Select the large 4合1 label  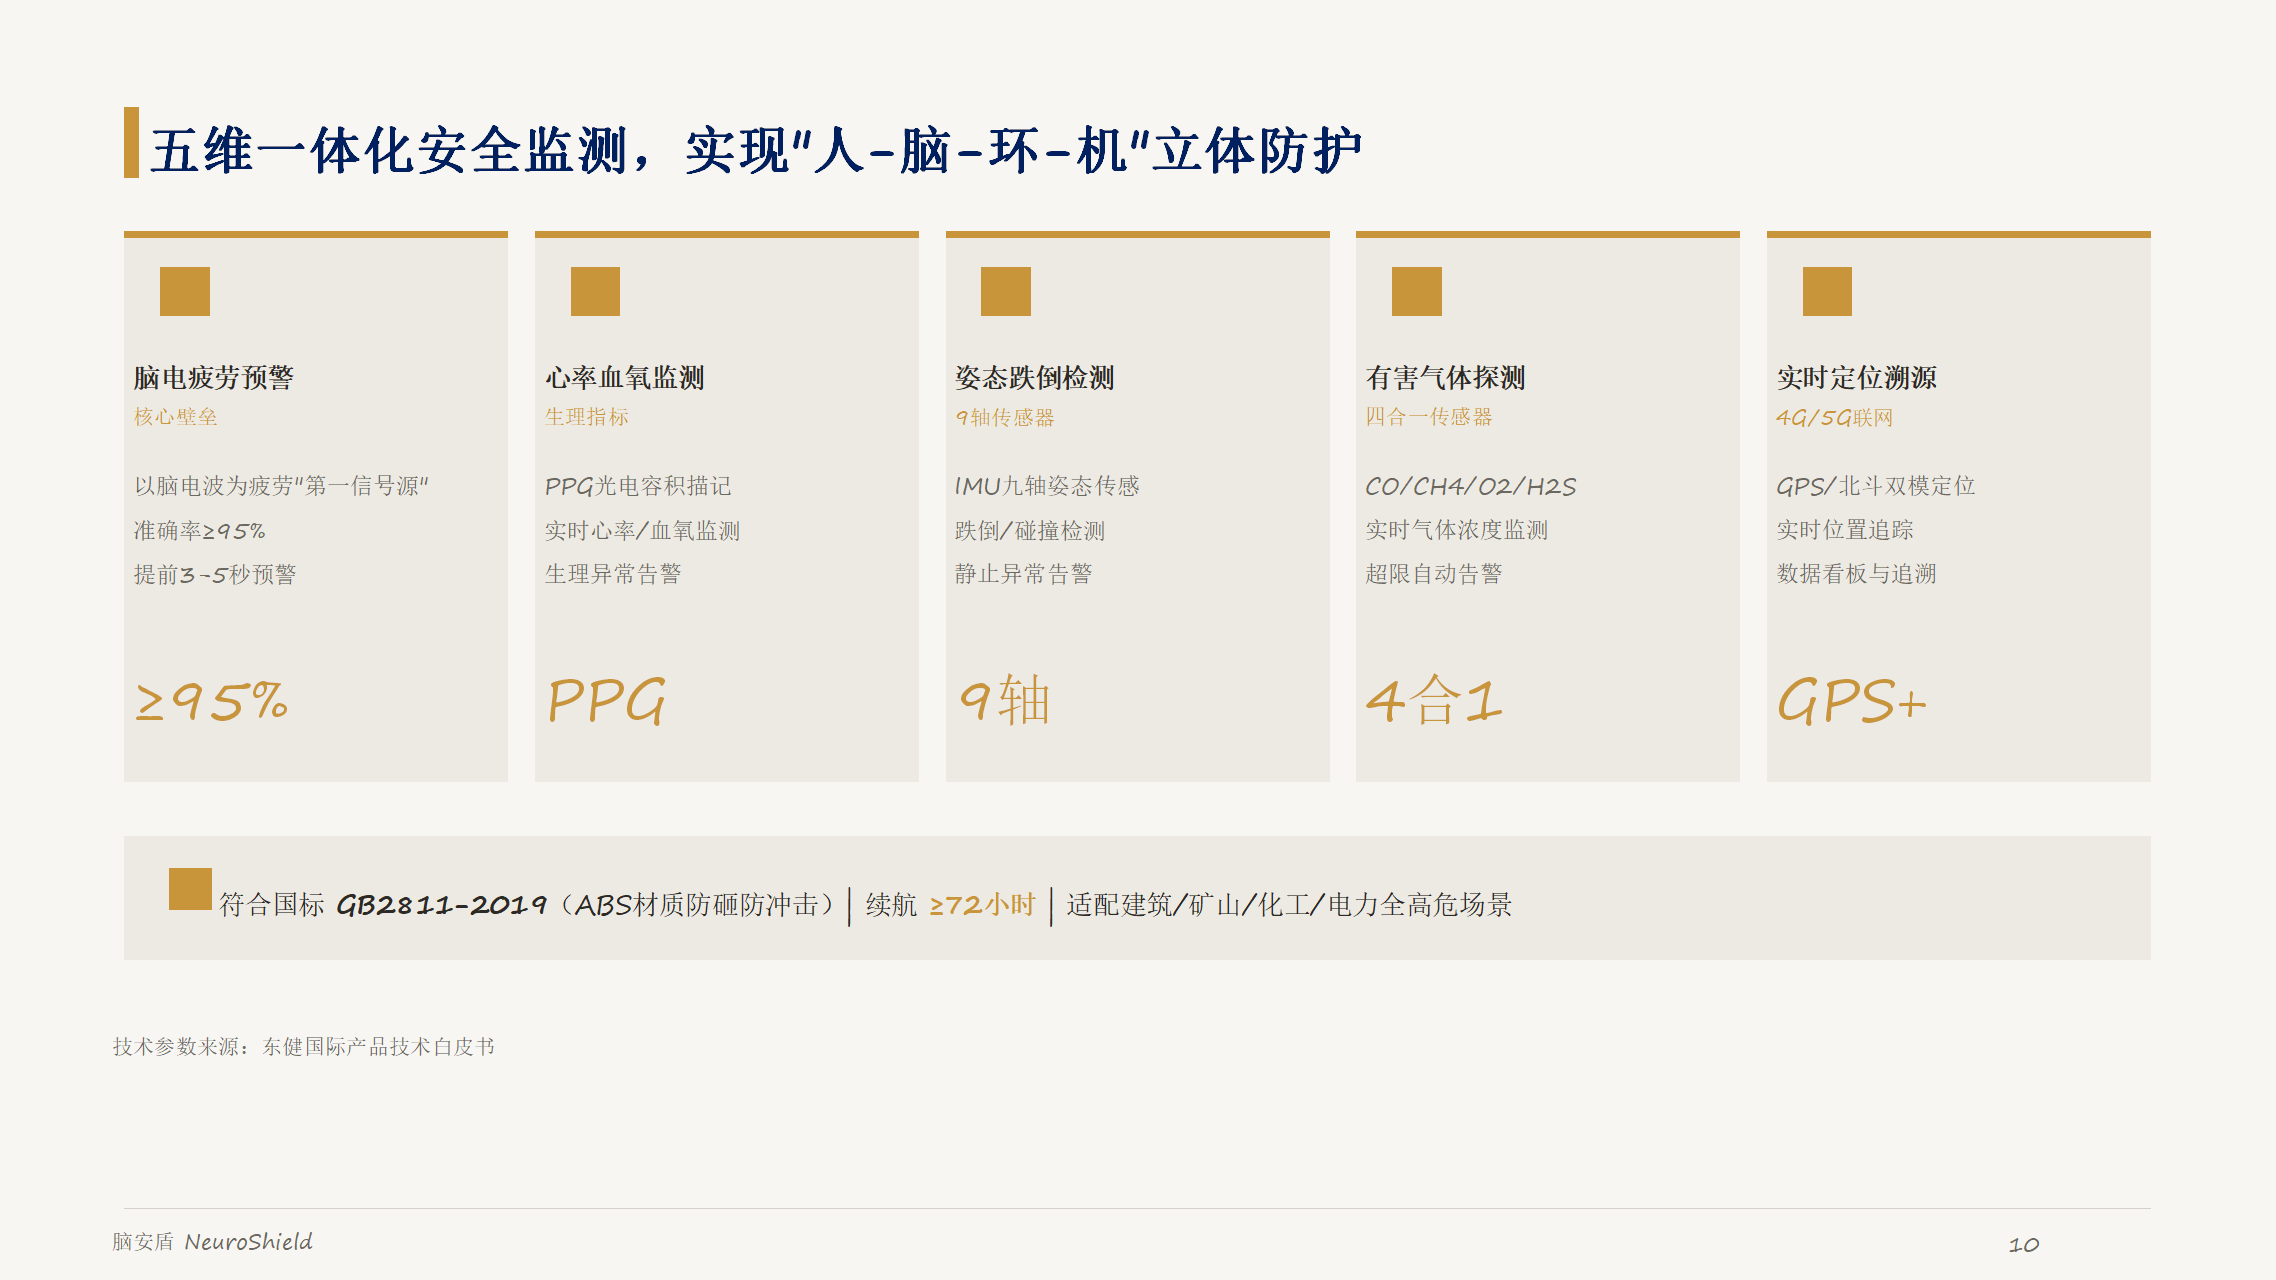[x=1434, y=701]
